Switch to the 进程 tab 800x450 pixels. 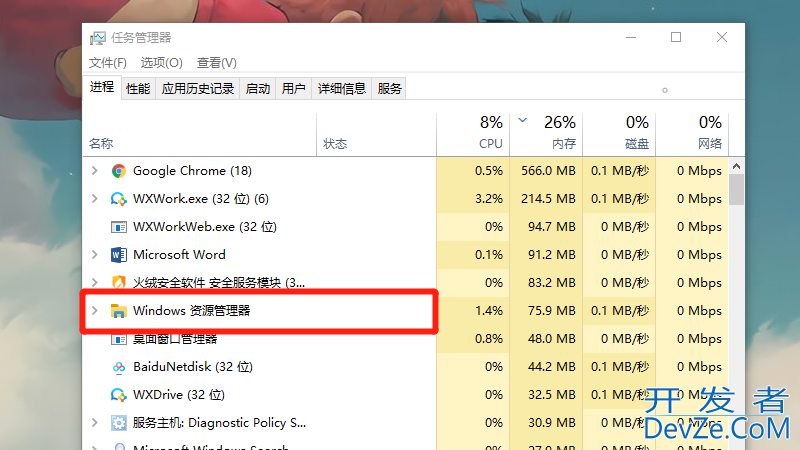click(x=102, y=87)
